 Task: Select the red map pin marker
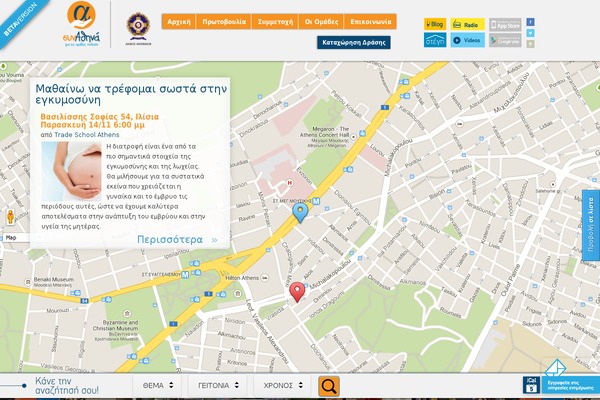pos(297,292)
